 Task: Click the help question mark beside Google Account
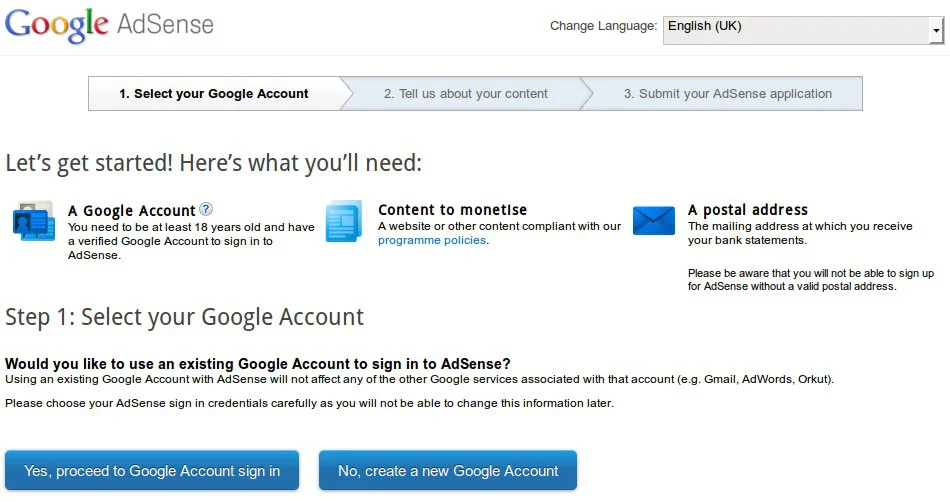[x=206, y=209]
